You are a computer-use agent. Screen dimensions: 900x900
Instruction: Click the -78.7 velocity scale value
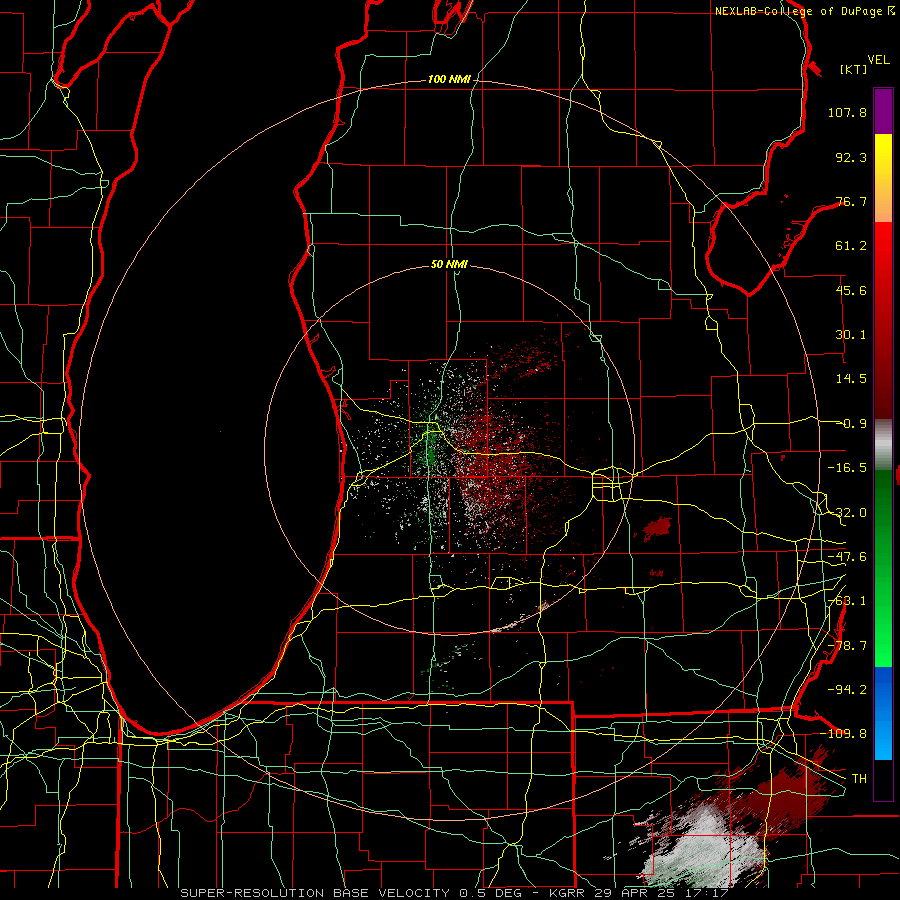(847, 646)
